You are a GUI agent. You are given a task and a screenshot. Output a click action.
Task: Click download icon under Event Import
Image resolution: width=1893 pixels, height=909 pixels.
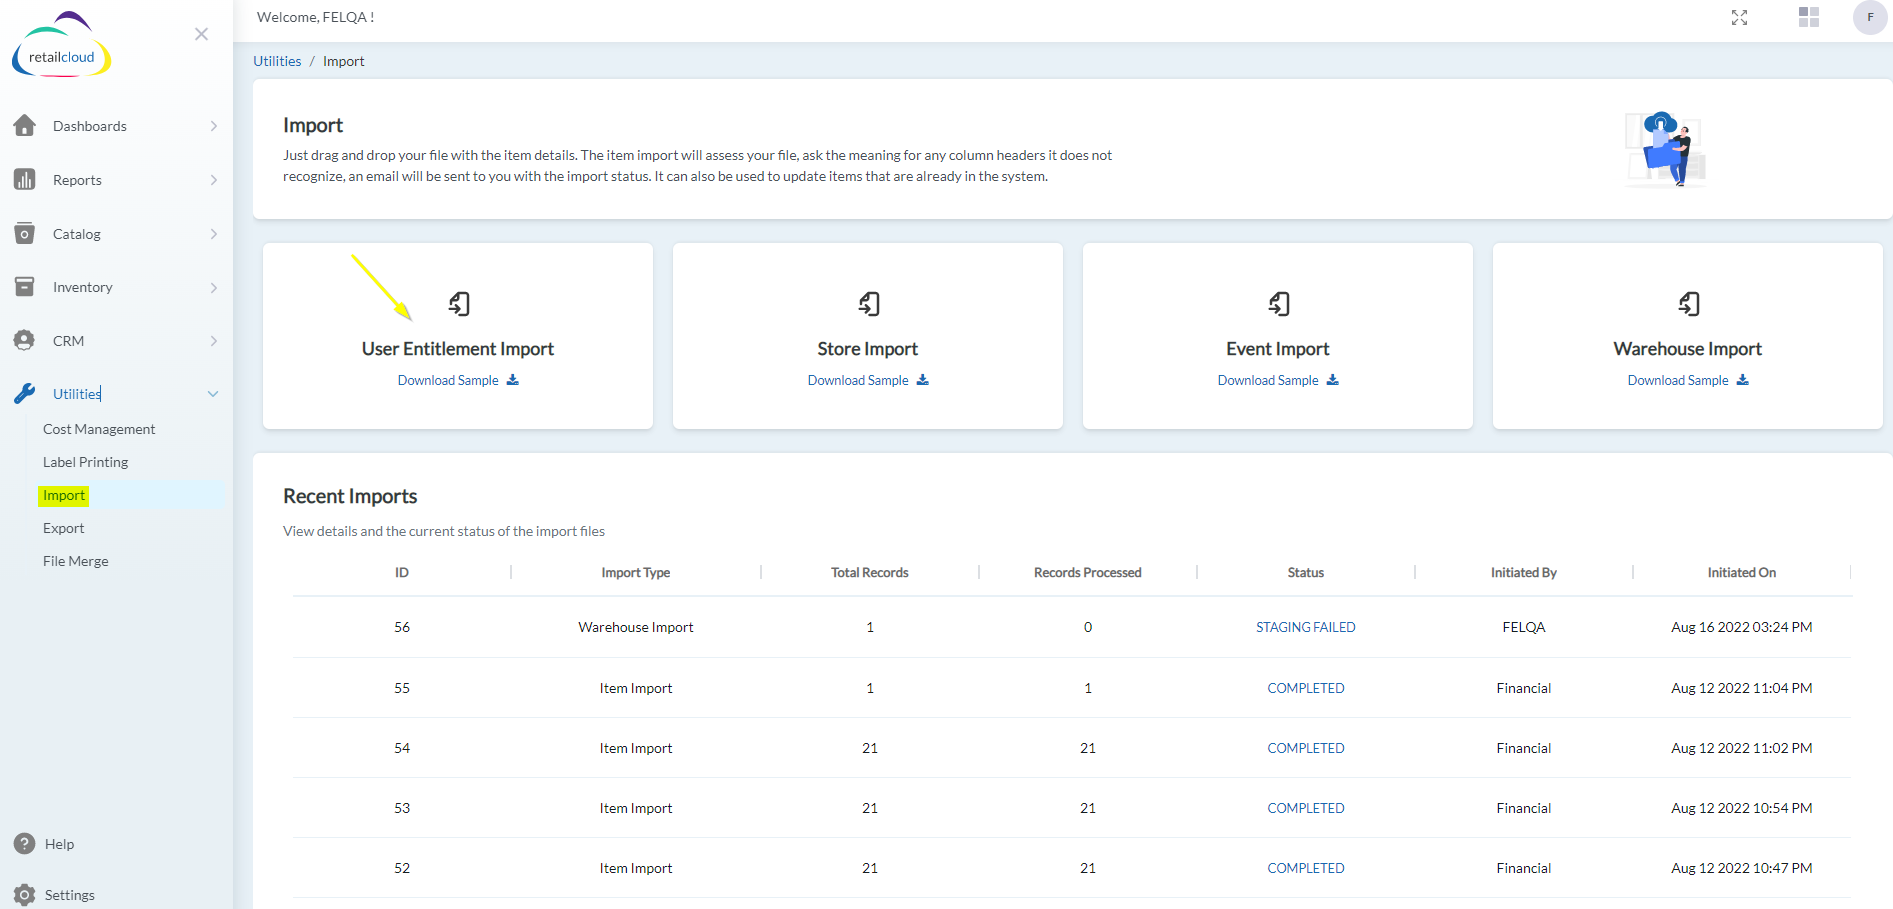1333,380
